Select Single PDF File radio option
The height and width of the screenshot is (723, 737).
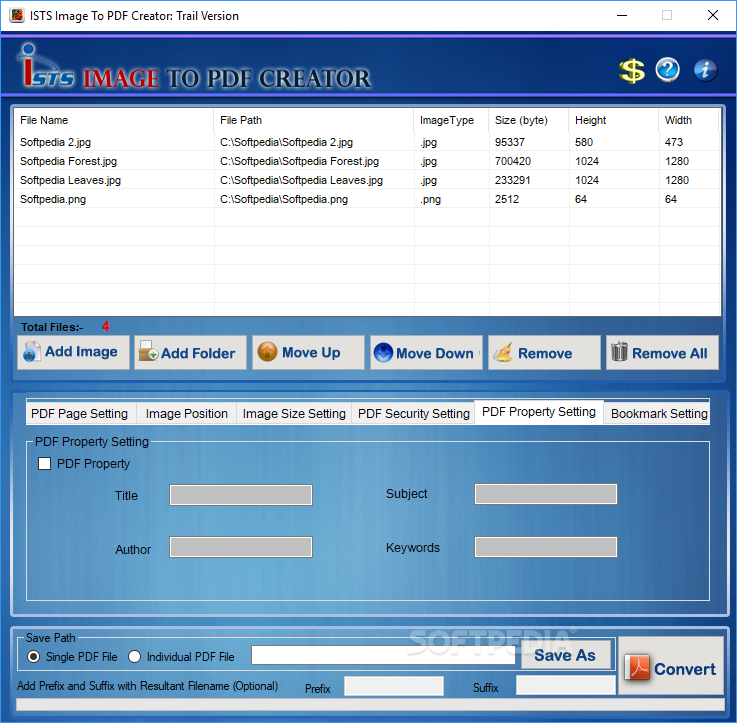click(x=34, y=656)
